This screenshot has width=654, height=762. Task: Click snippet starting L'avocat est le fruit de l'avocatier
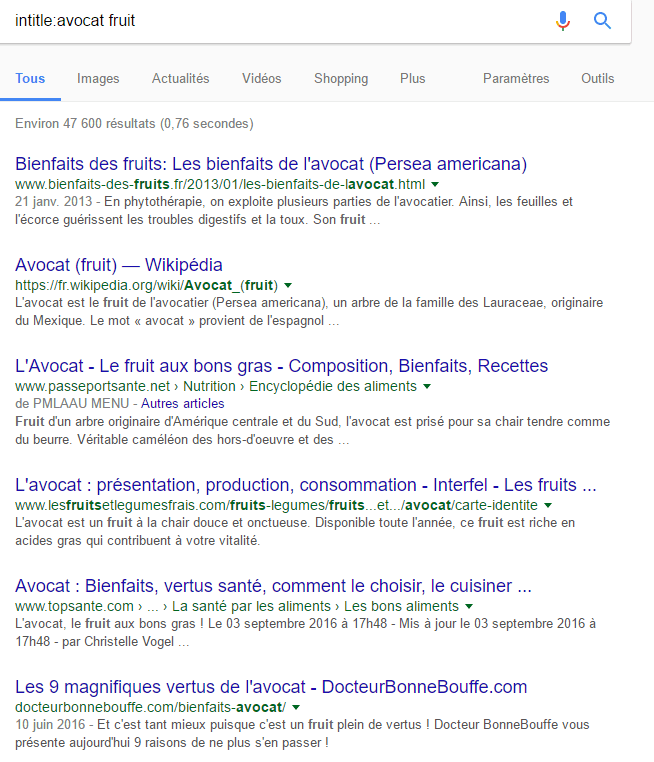(309, 312)
